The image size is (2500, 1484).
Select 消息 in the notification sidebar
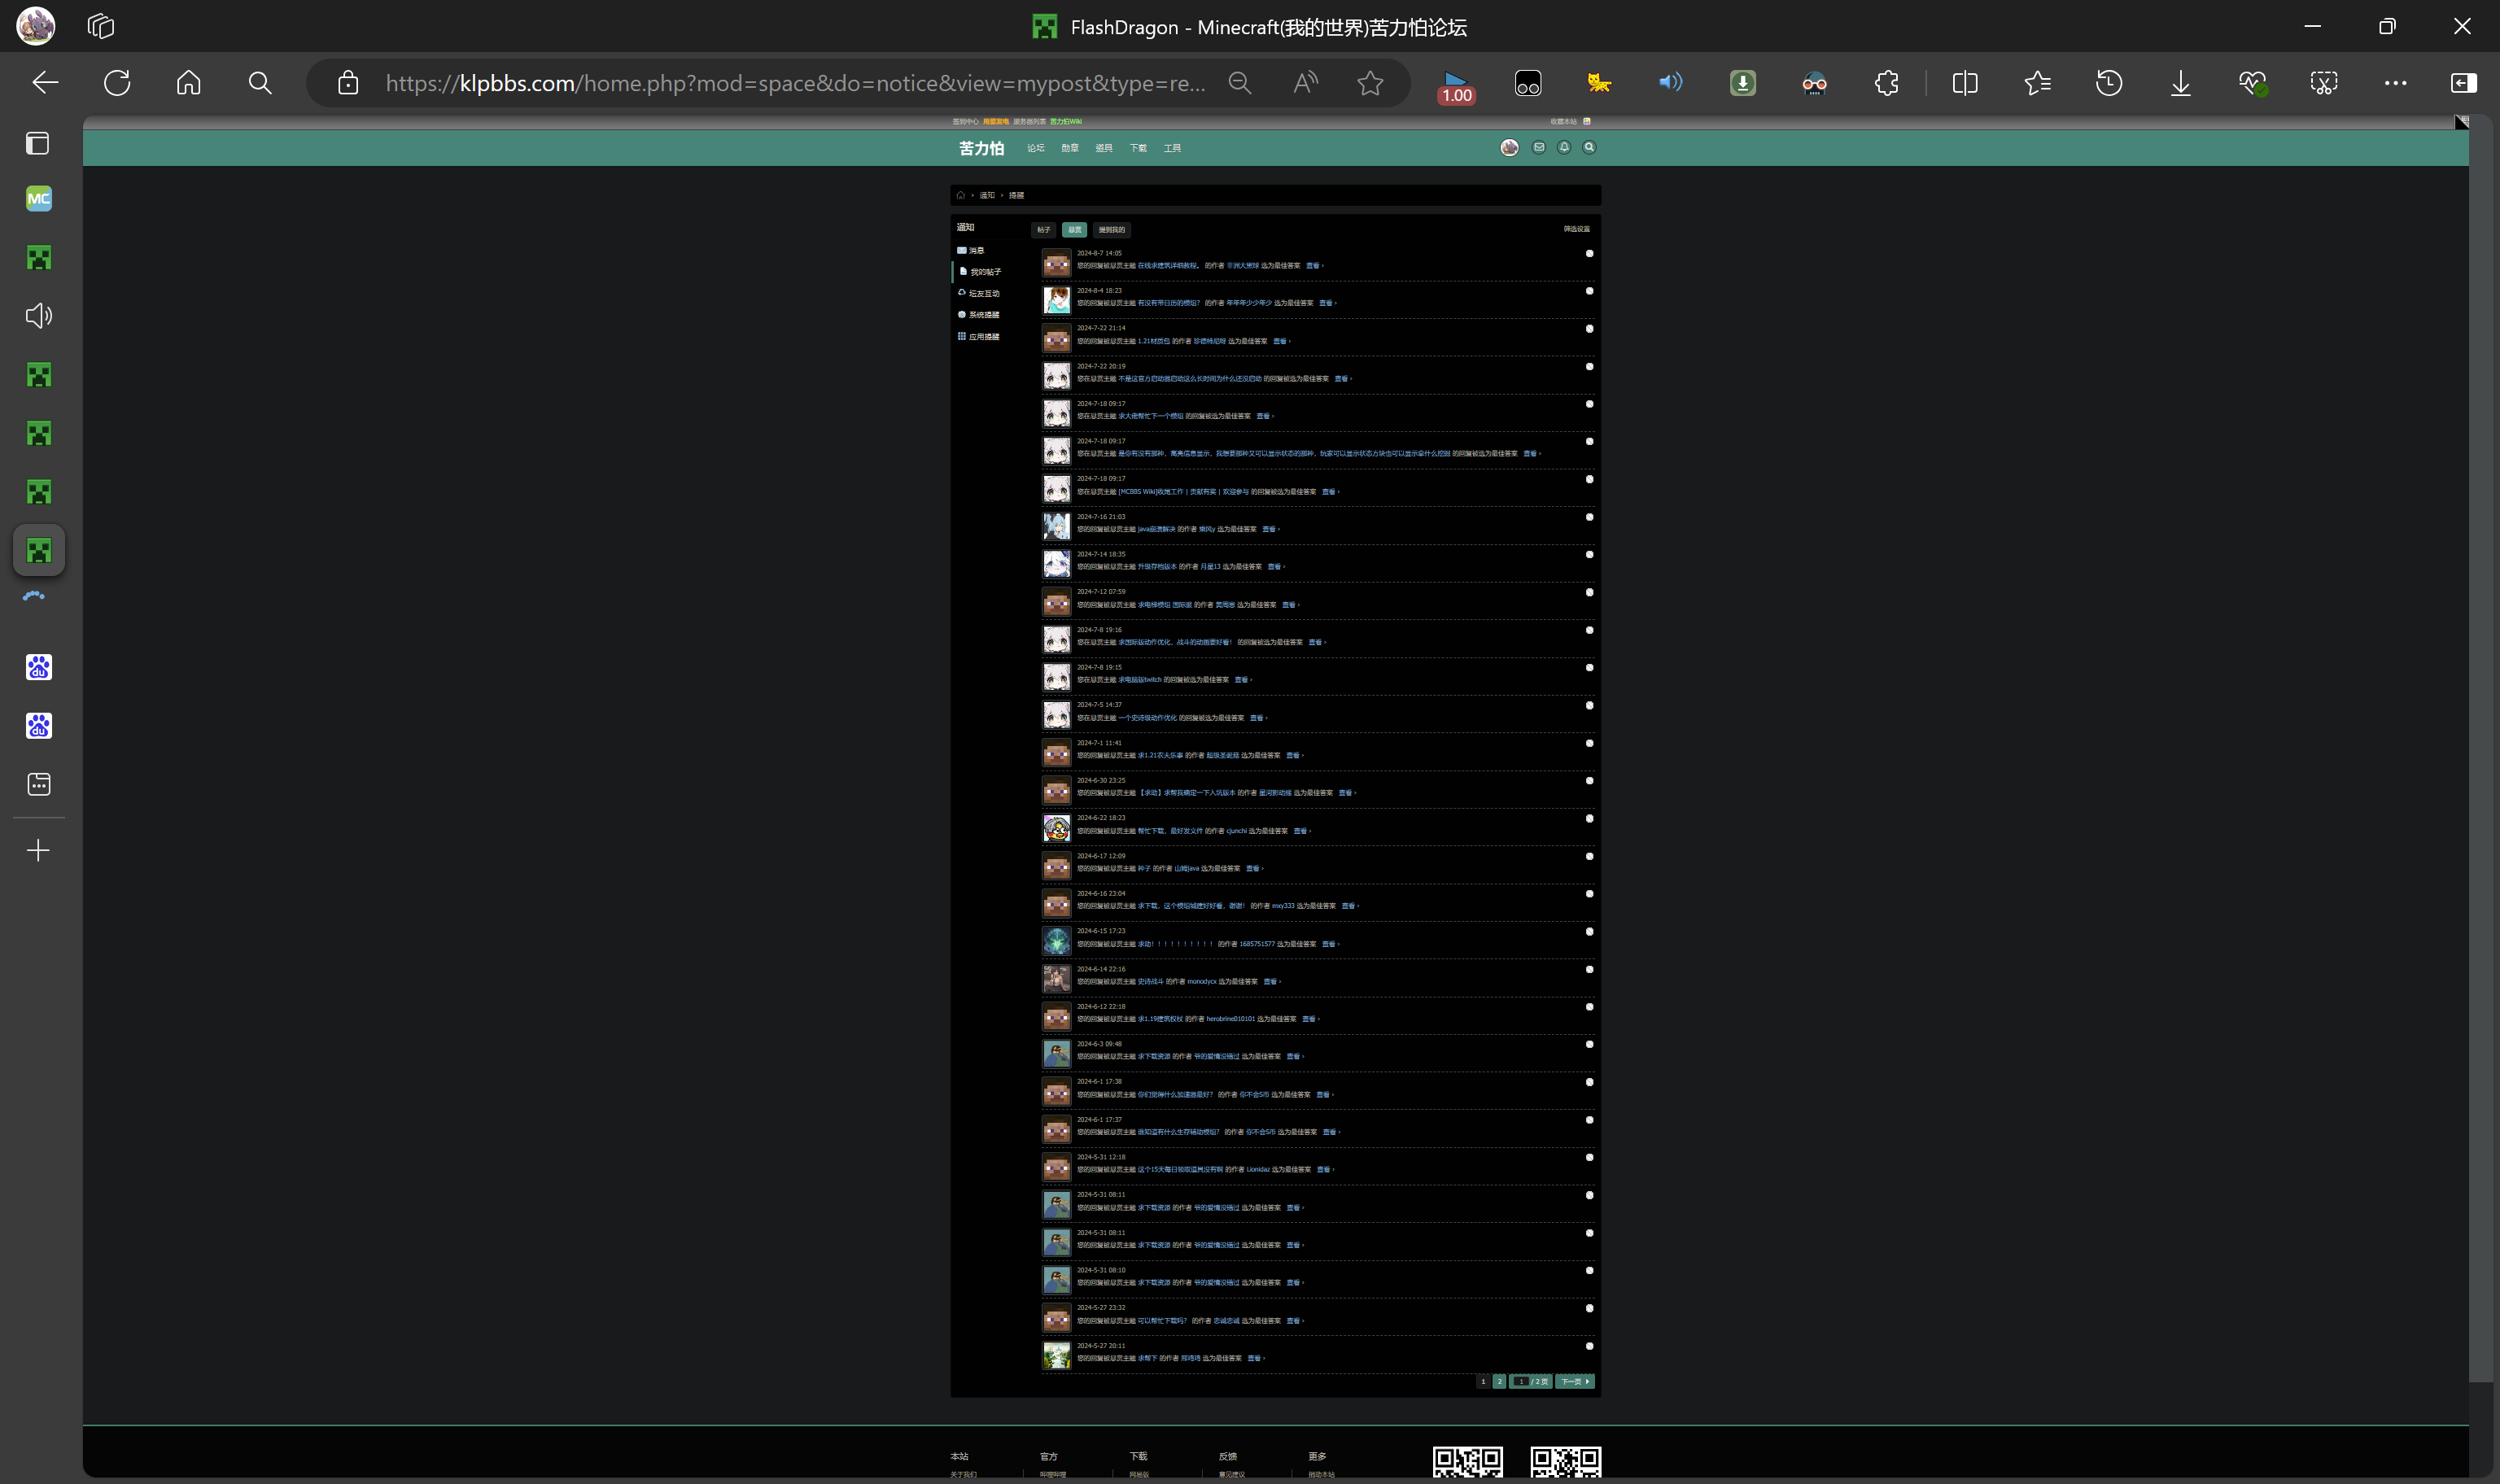tap(971, 251)
